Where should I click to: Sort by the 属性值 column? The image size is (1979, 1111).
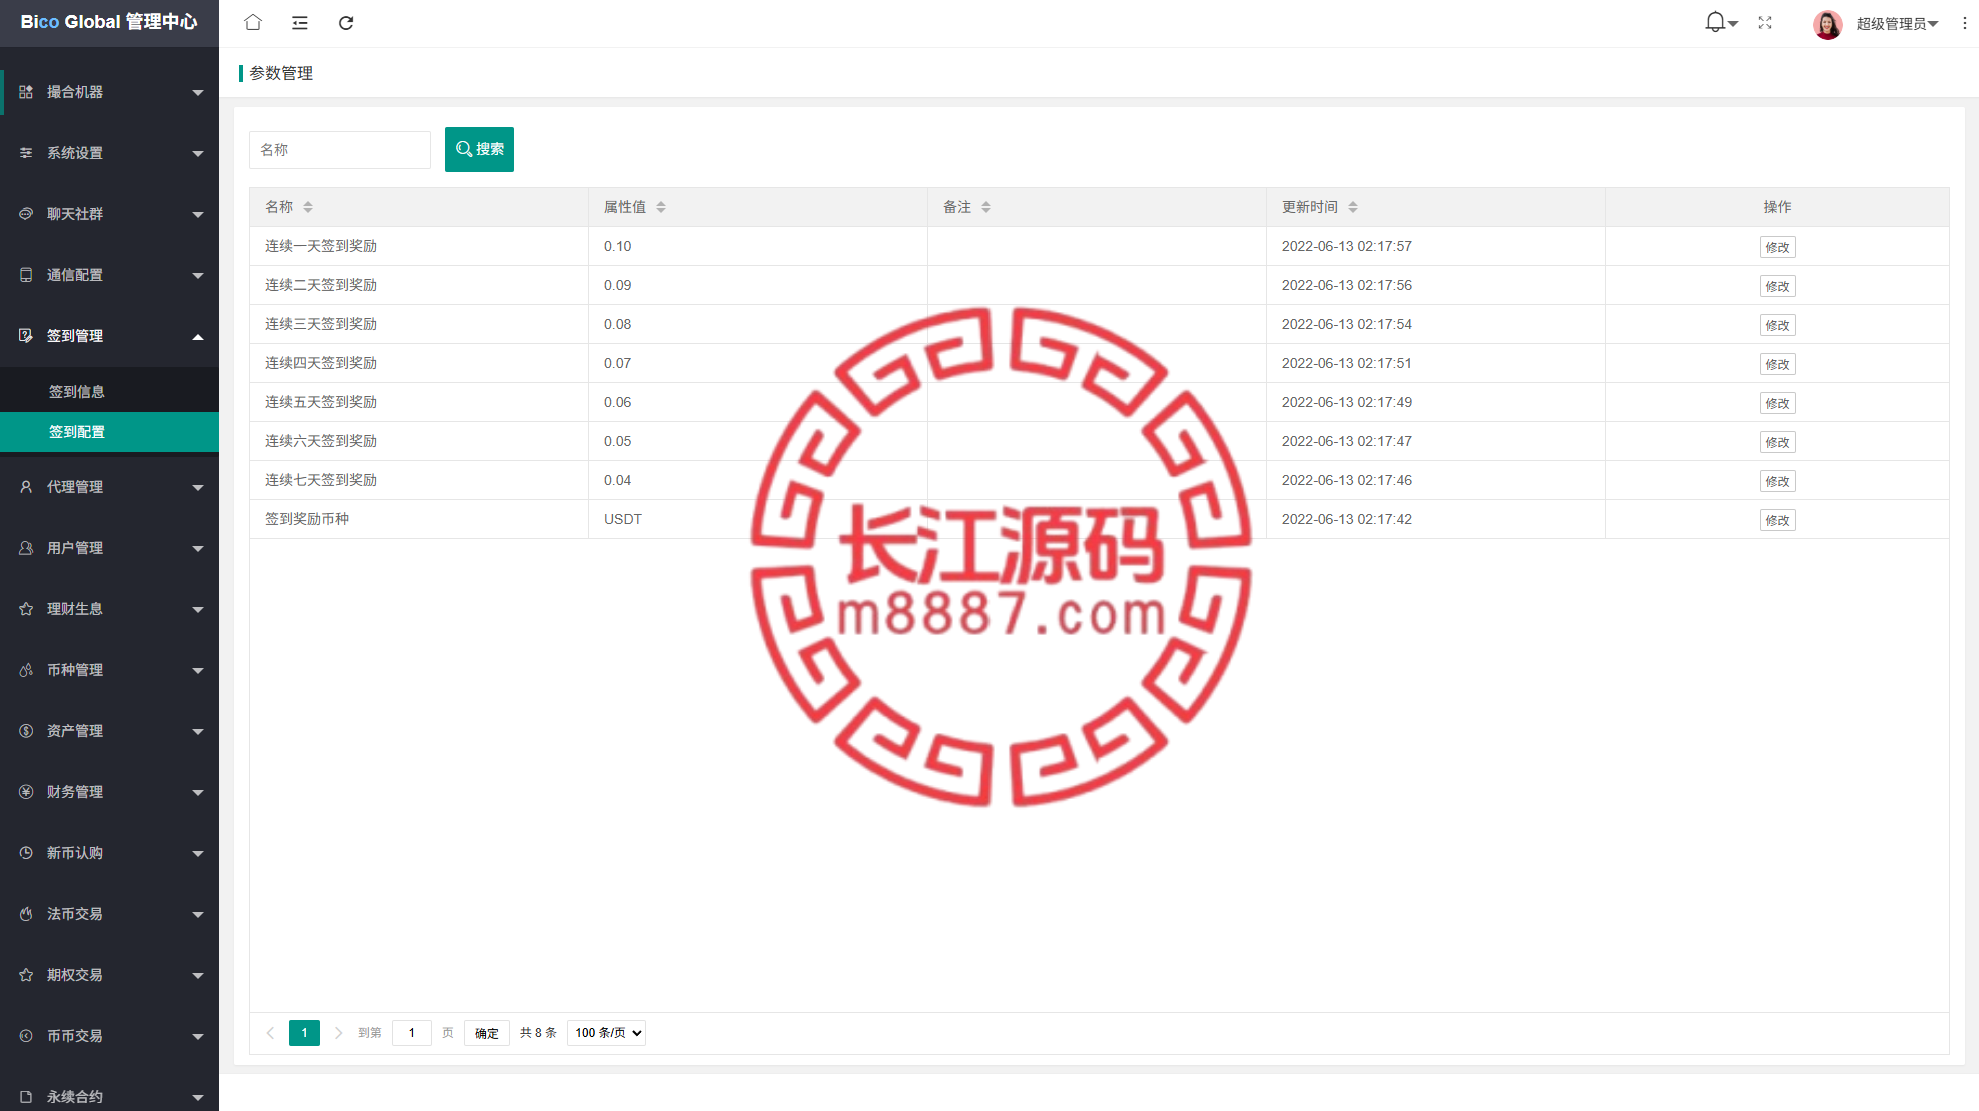pos(661,207)
